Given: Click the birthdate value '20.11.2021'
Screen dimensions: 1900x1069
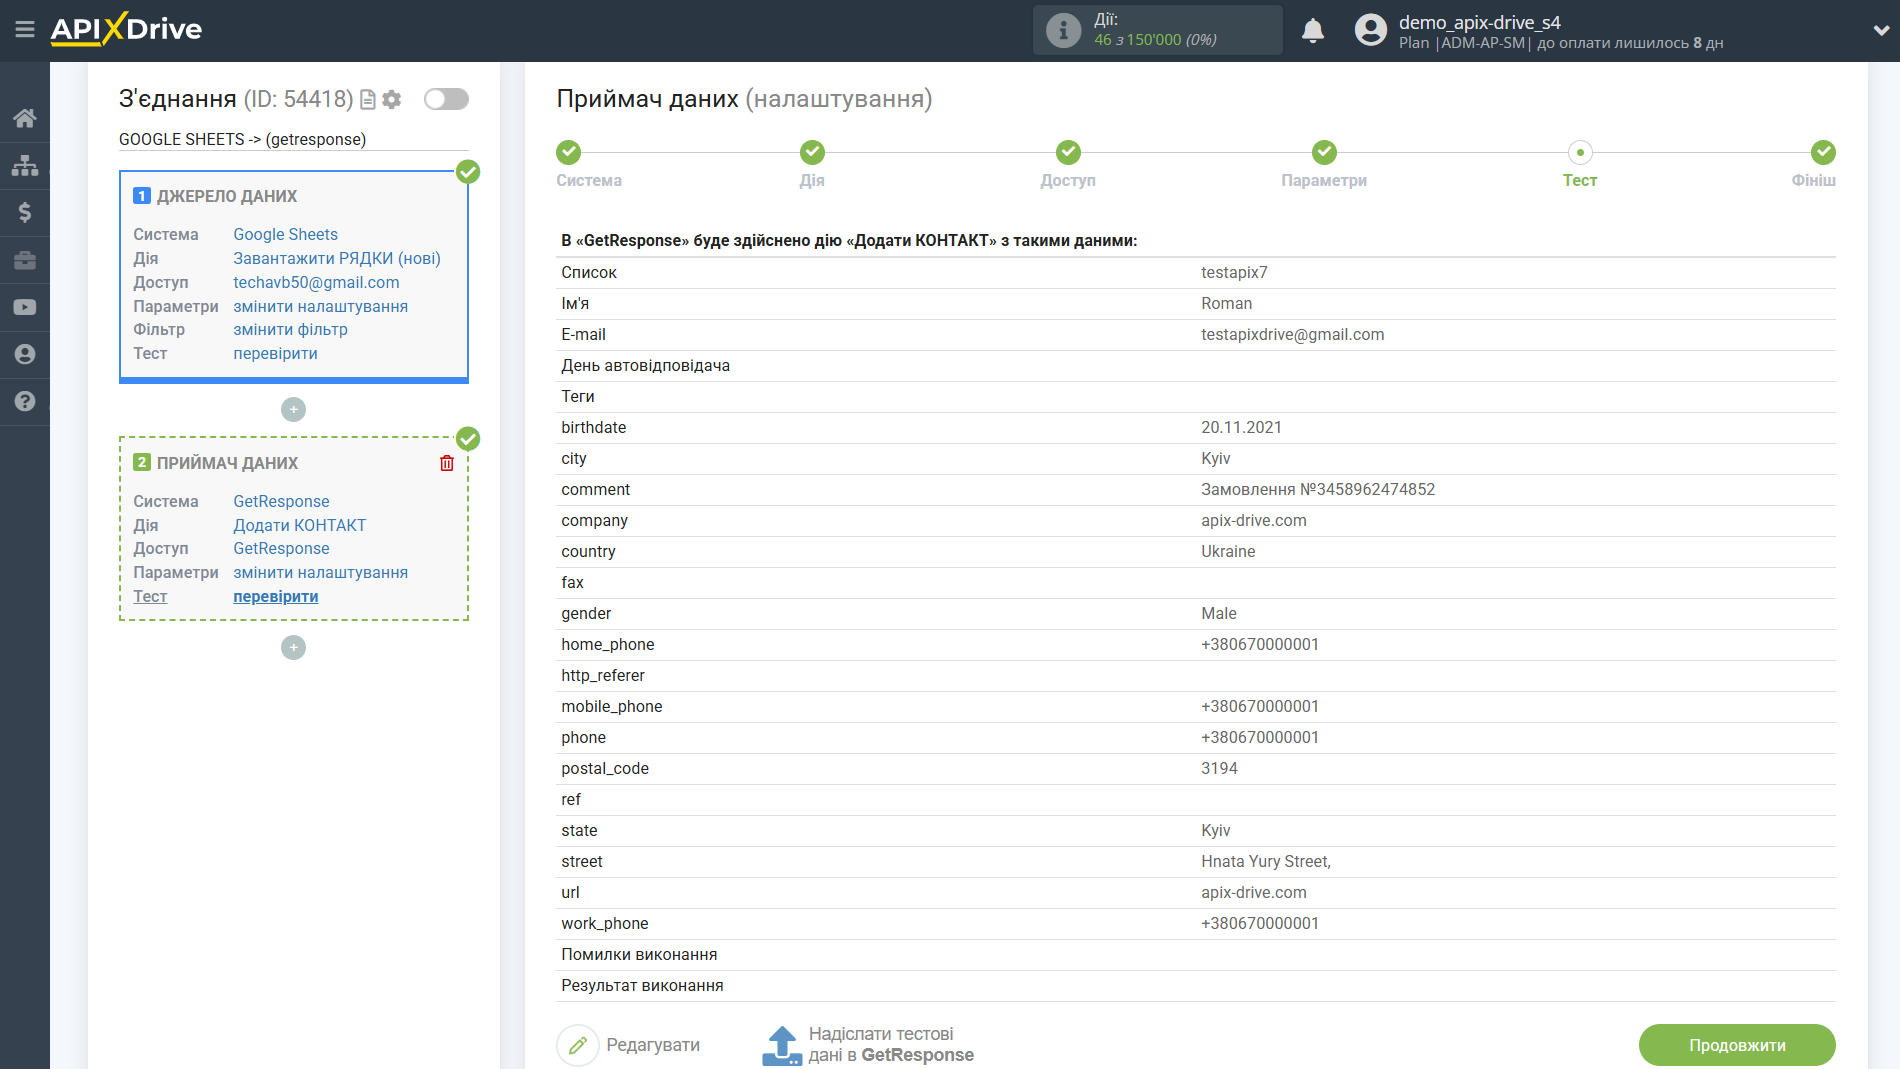Looking at the screenshot, I should pos(1241,427).
